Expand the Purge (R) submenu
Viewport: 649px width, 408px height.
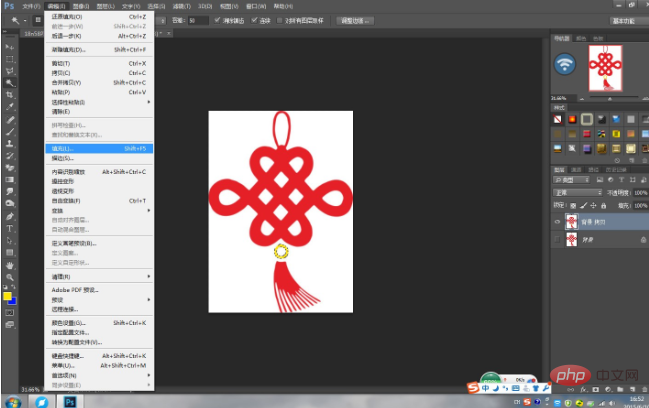99,276
